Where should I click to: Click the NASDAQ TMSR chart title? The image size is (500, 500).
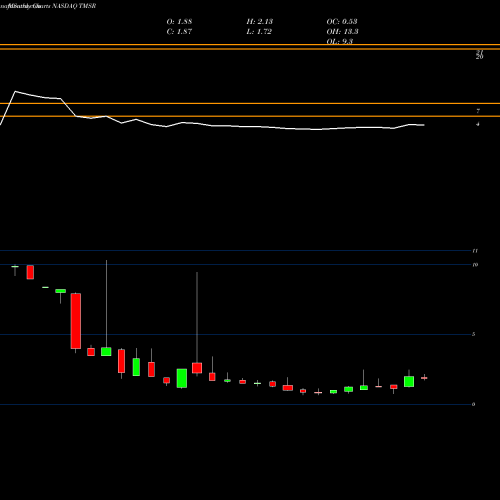tap(74, 6)
